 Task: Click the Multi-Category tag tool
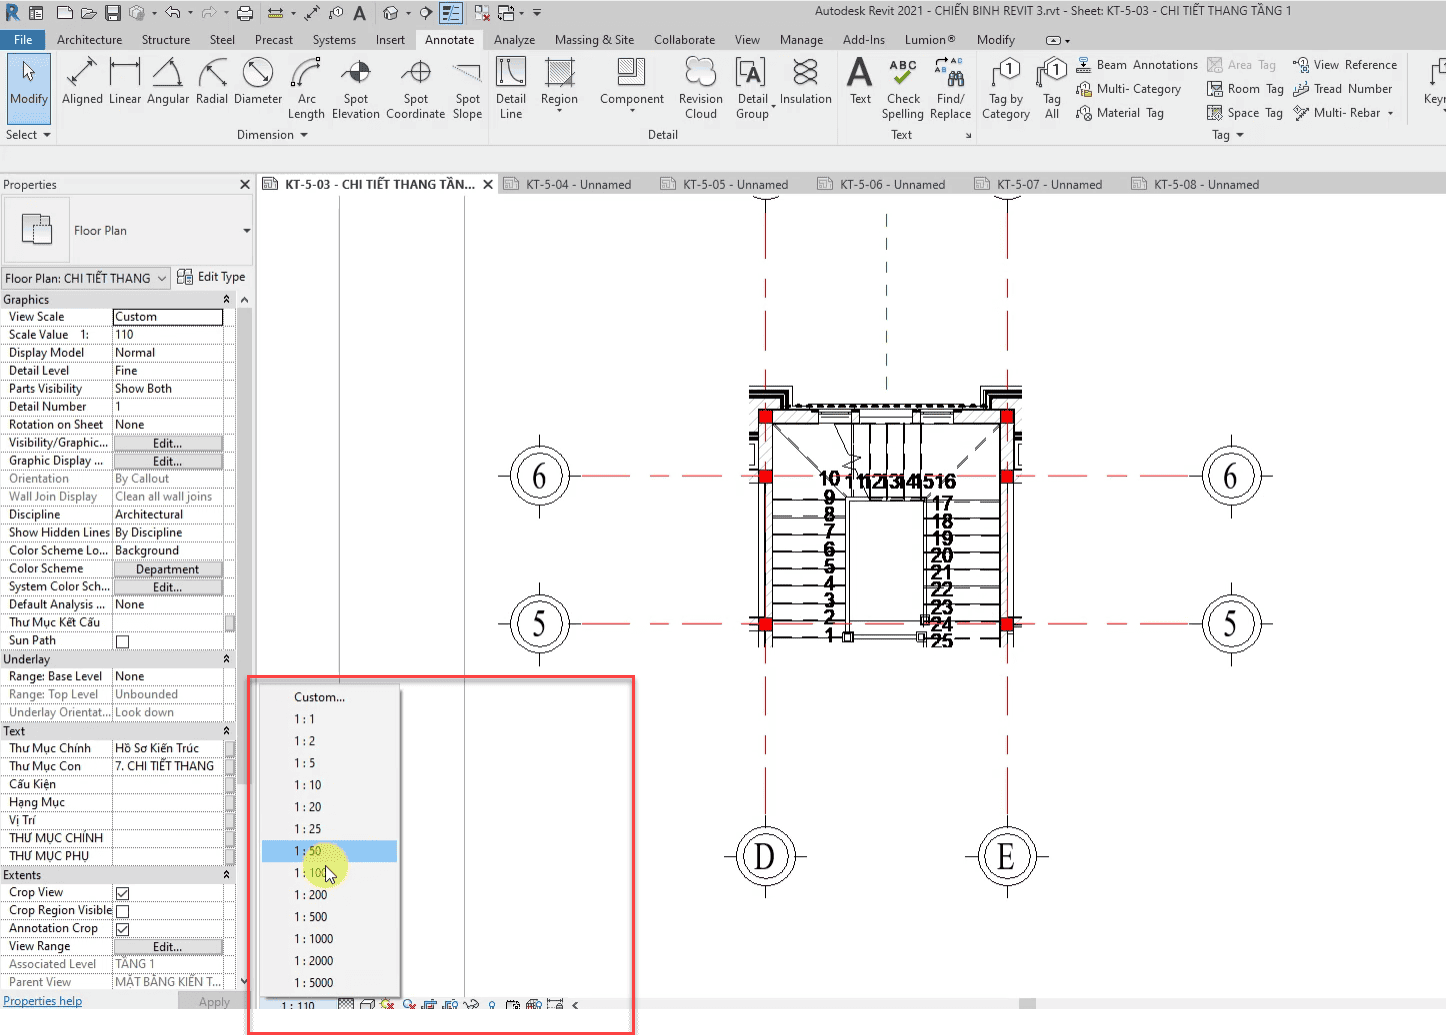point(1128,89)
